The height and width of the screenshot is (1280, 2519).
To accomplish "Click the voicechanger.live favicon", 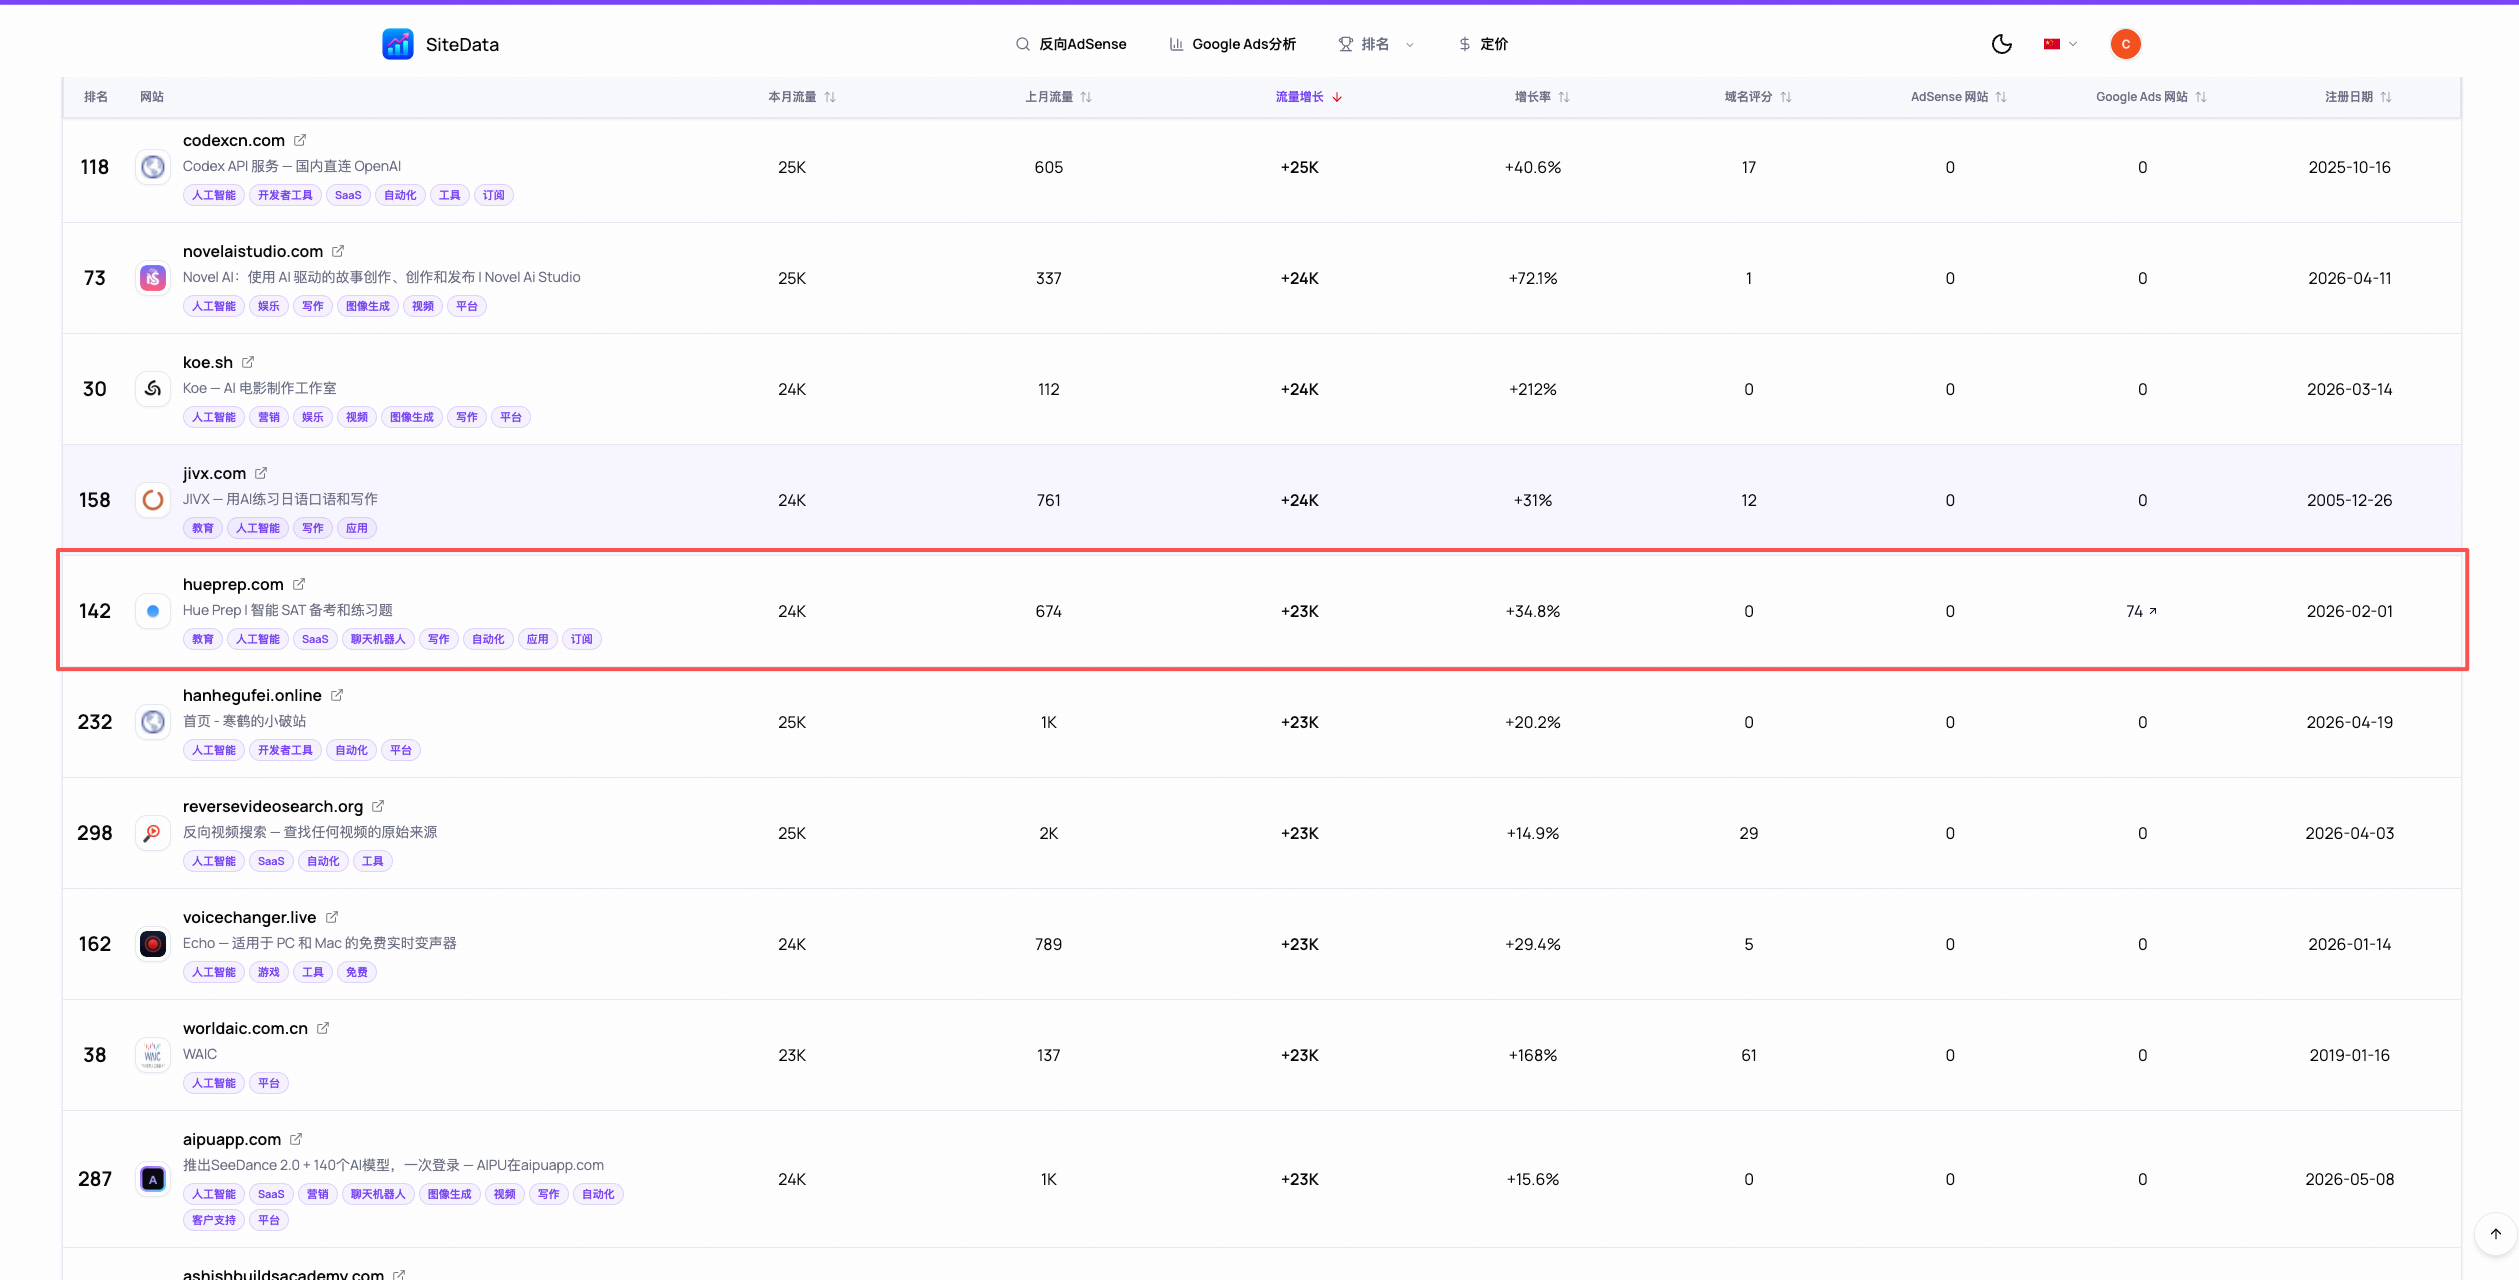I will click(153, 944).
